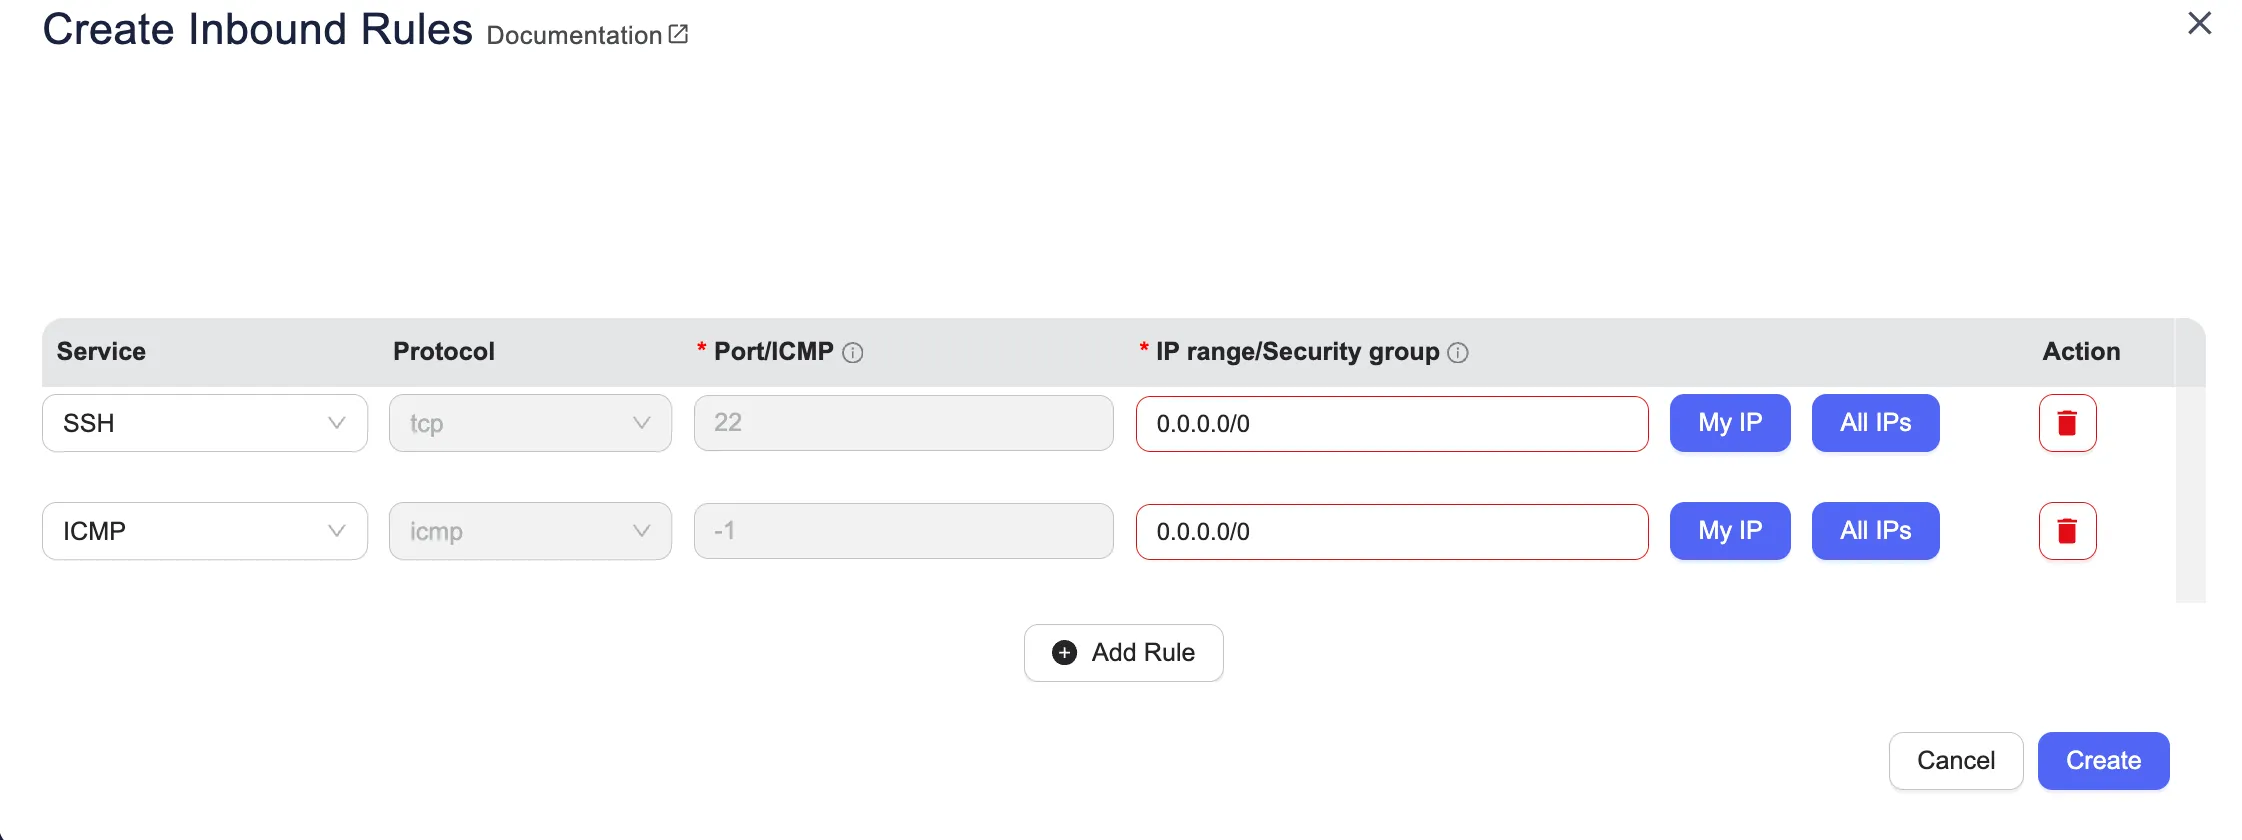Click All IPs for the SSH rule
This screenshot has height=840, width=2242.
(1875, 423)
